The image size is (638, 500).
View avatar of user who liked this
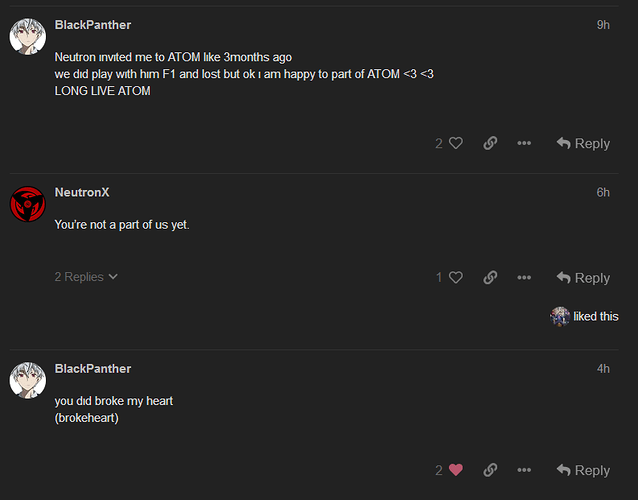pyautogui.click(x=560, y=317)
